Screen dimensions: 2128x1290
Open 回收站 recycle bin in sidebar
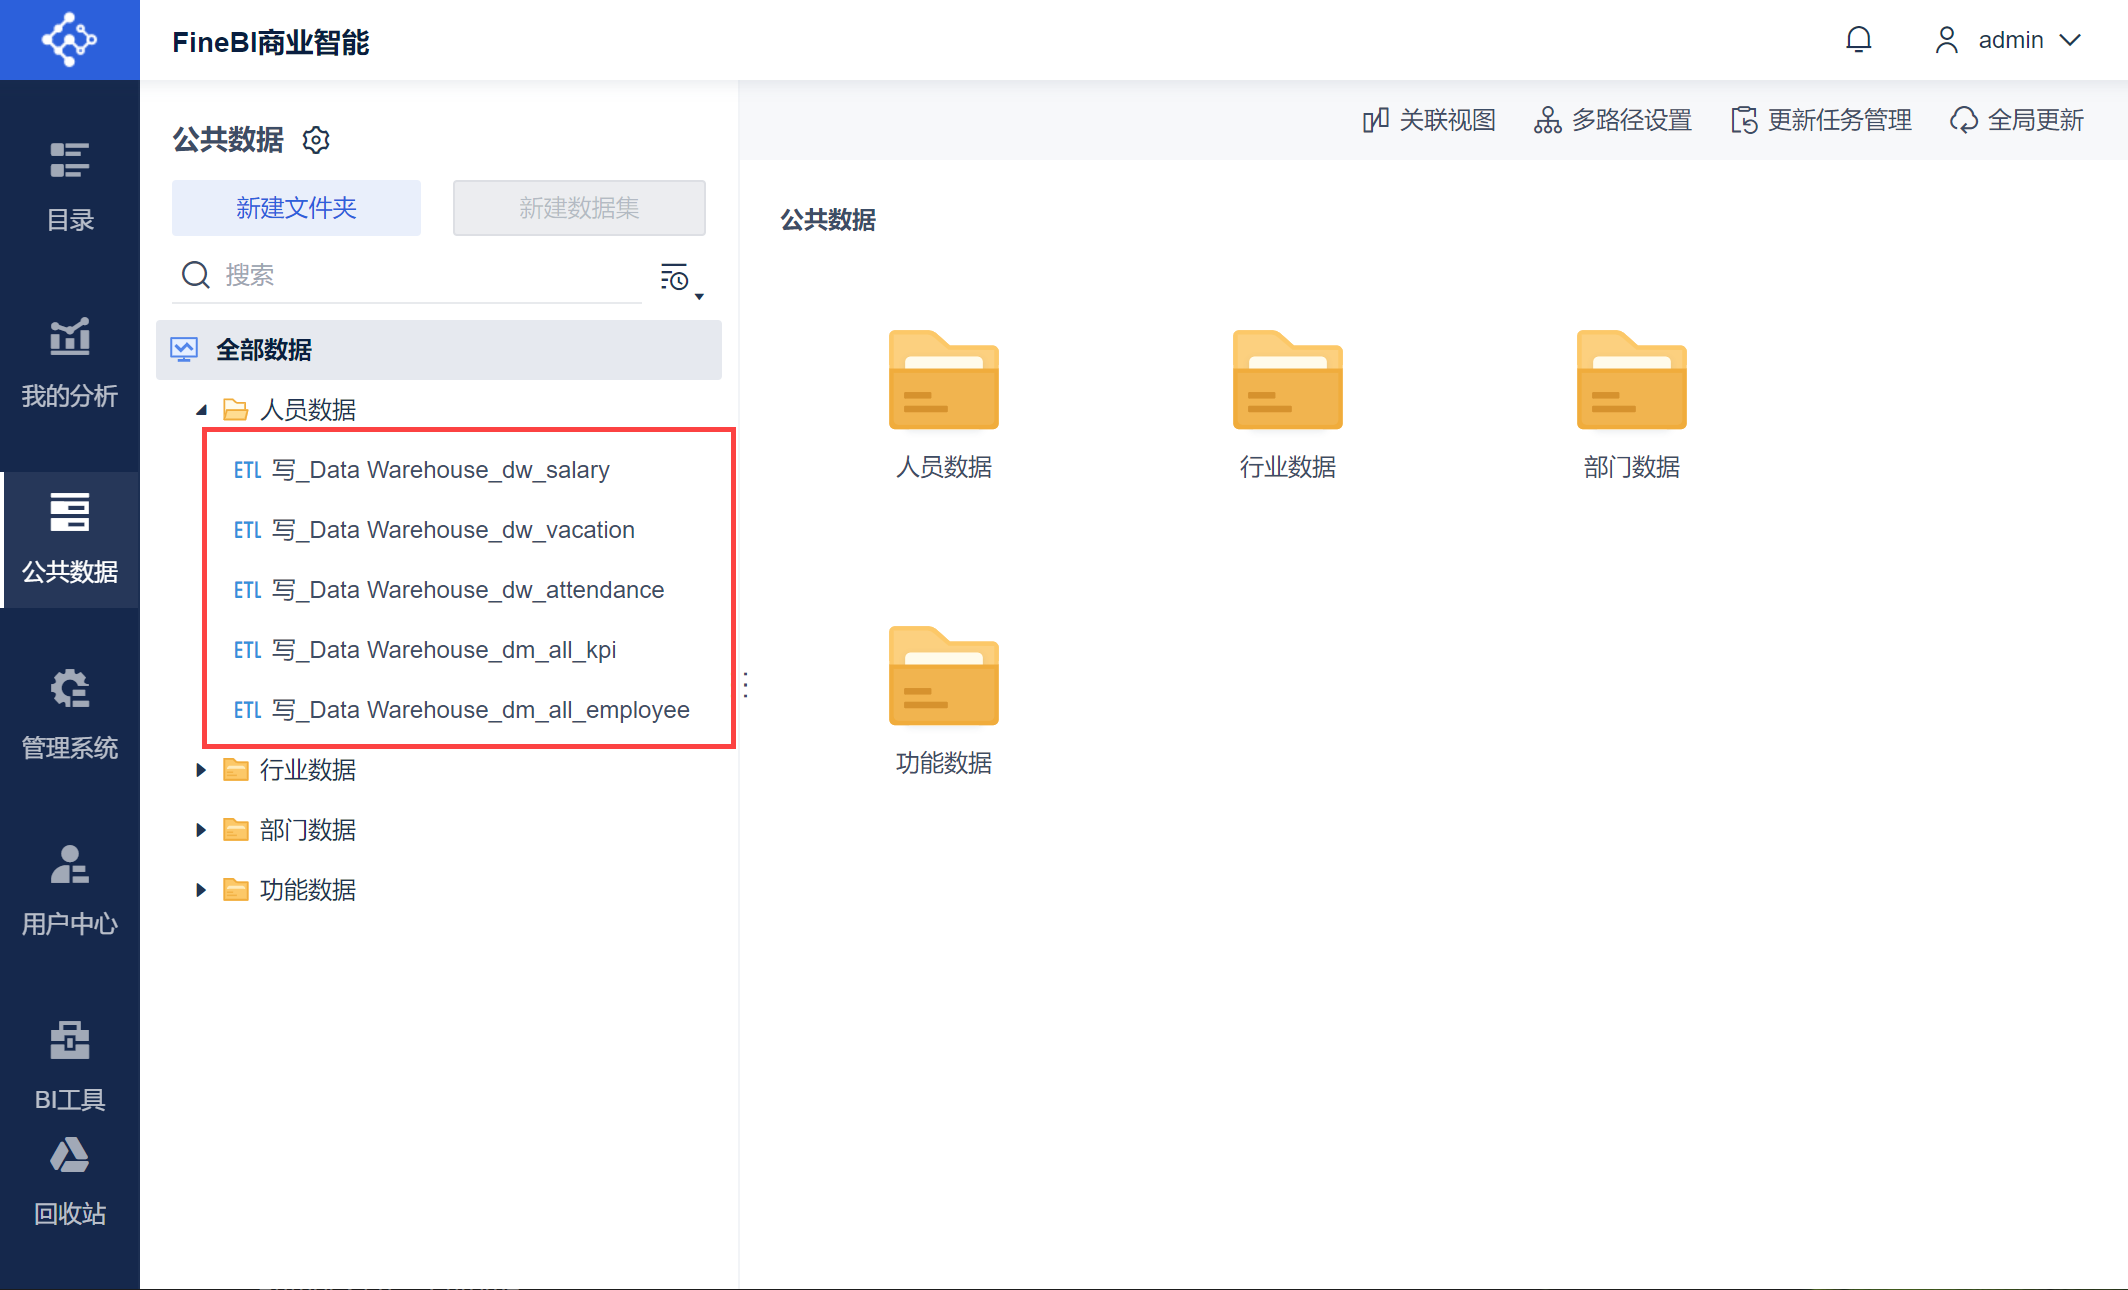[70, 1182]
